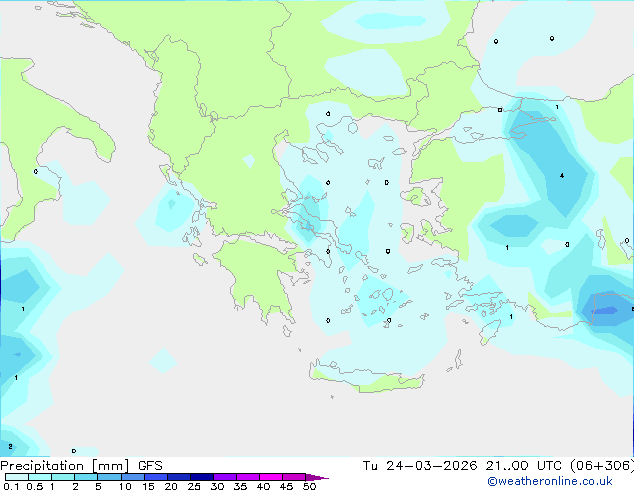
Task: Click the '21..00 UTC' time text
Action: point(524,466)
